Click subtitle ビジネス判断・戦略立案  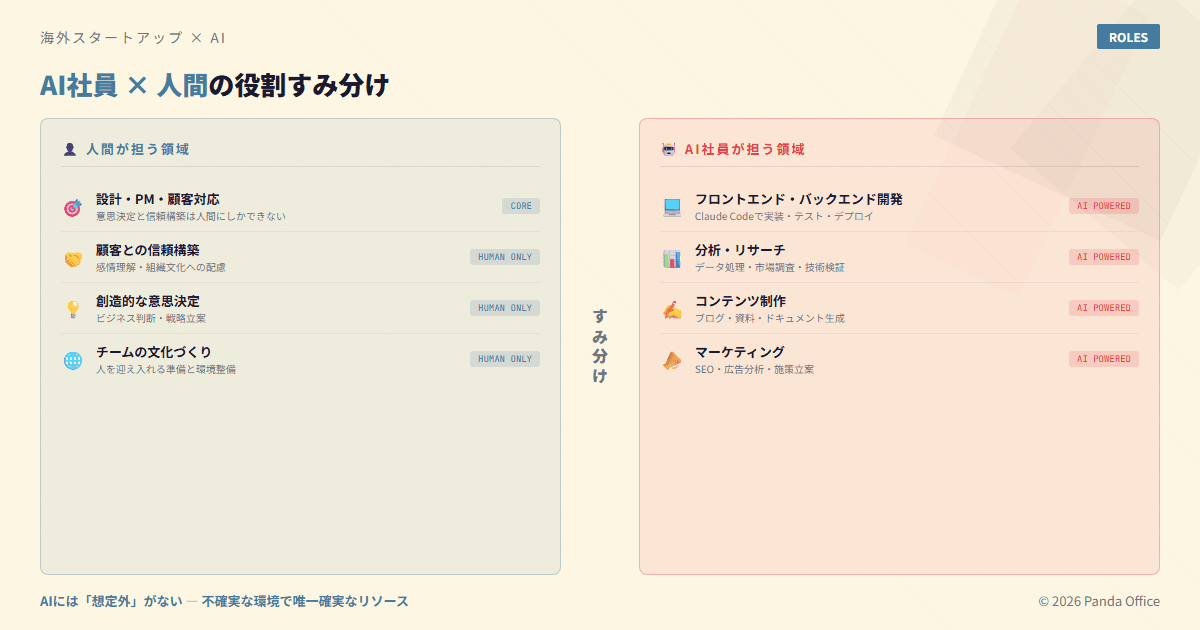151,318
